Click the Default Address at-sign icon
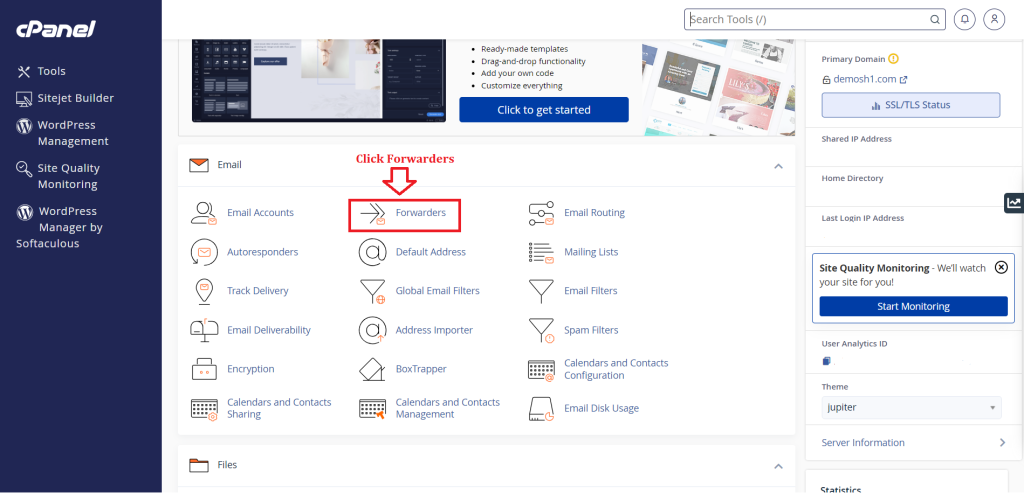 (373, 252)
